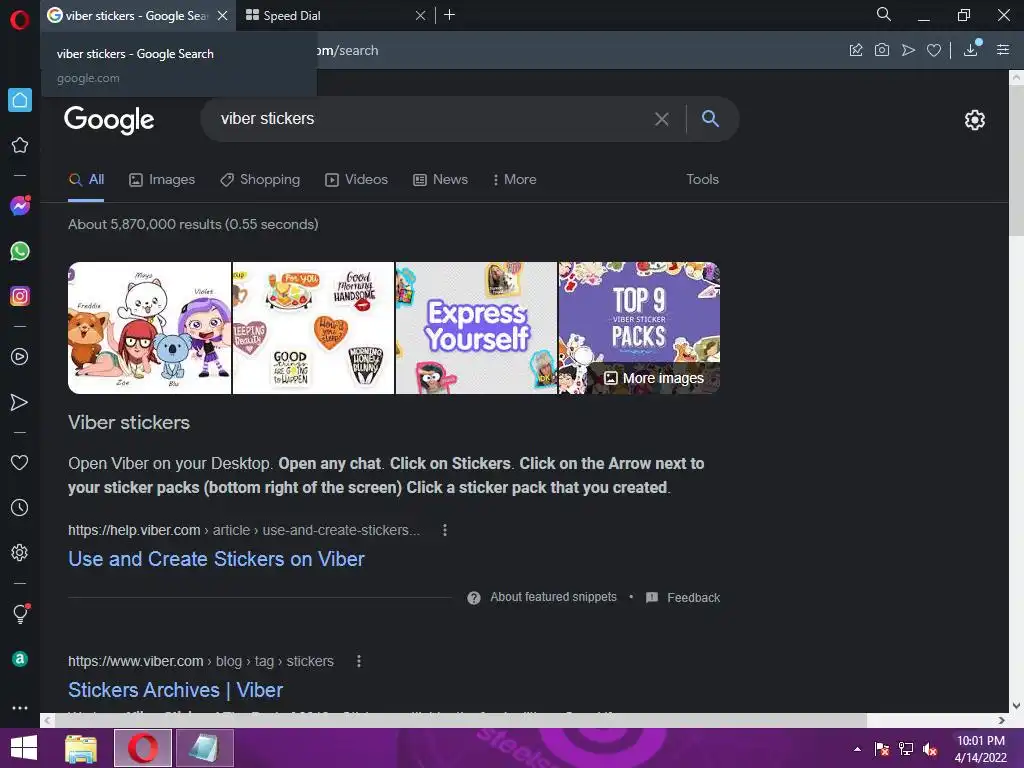
Task: Open the cartoon characters sticker thumbnail
Action: (x=150, y=328)
